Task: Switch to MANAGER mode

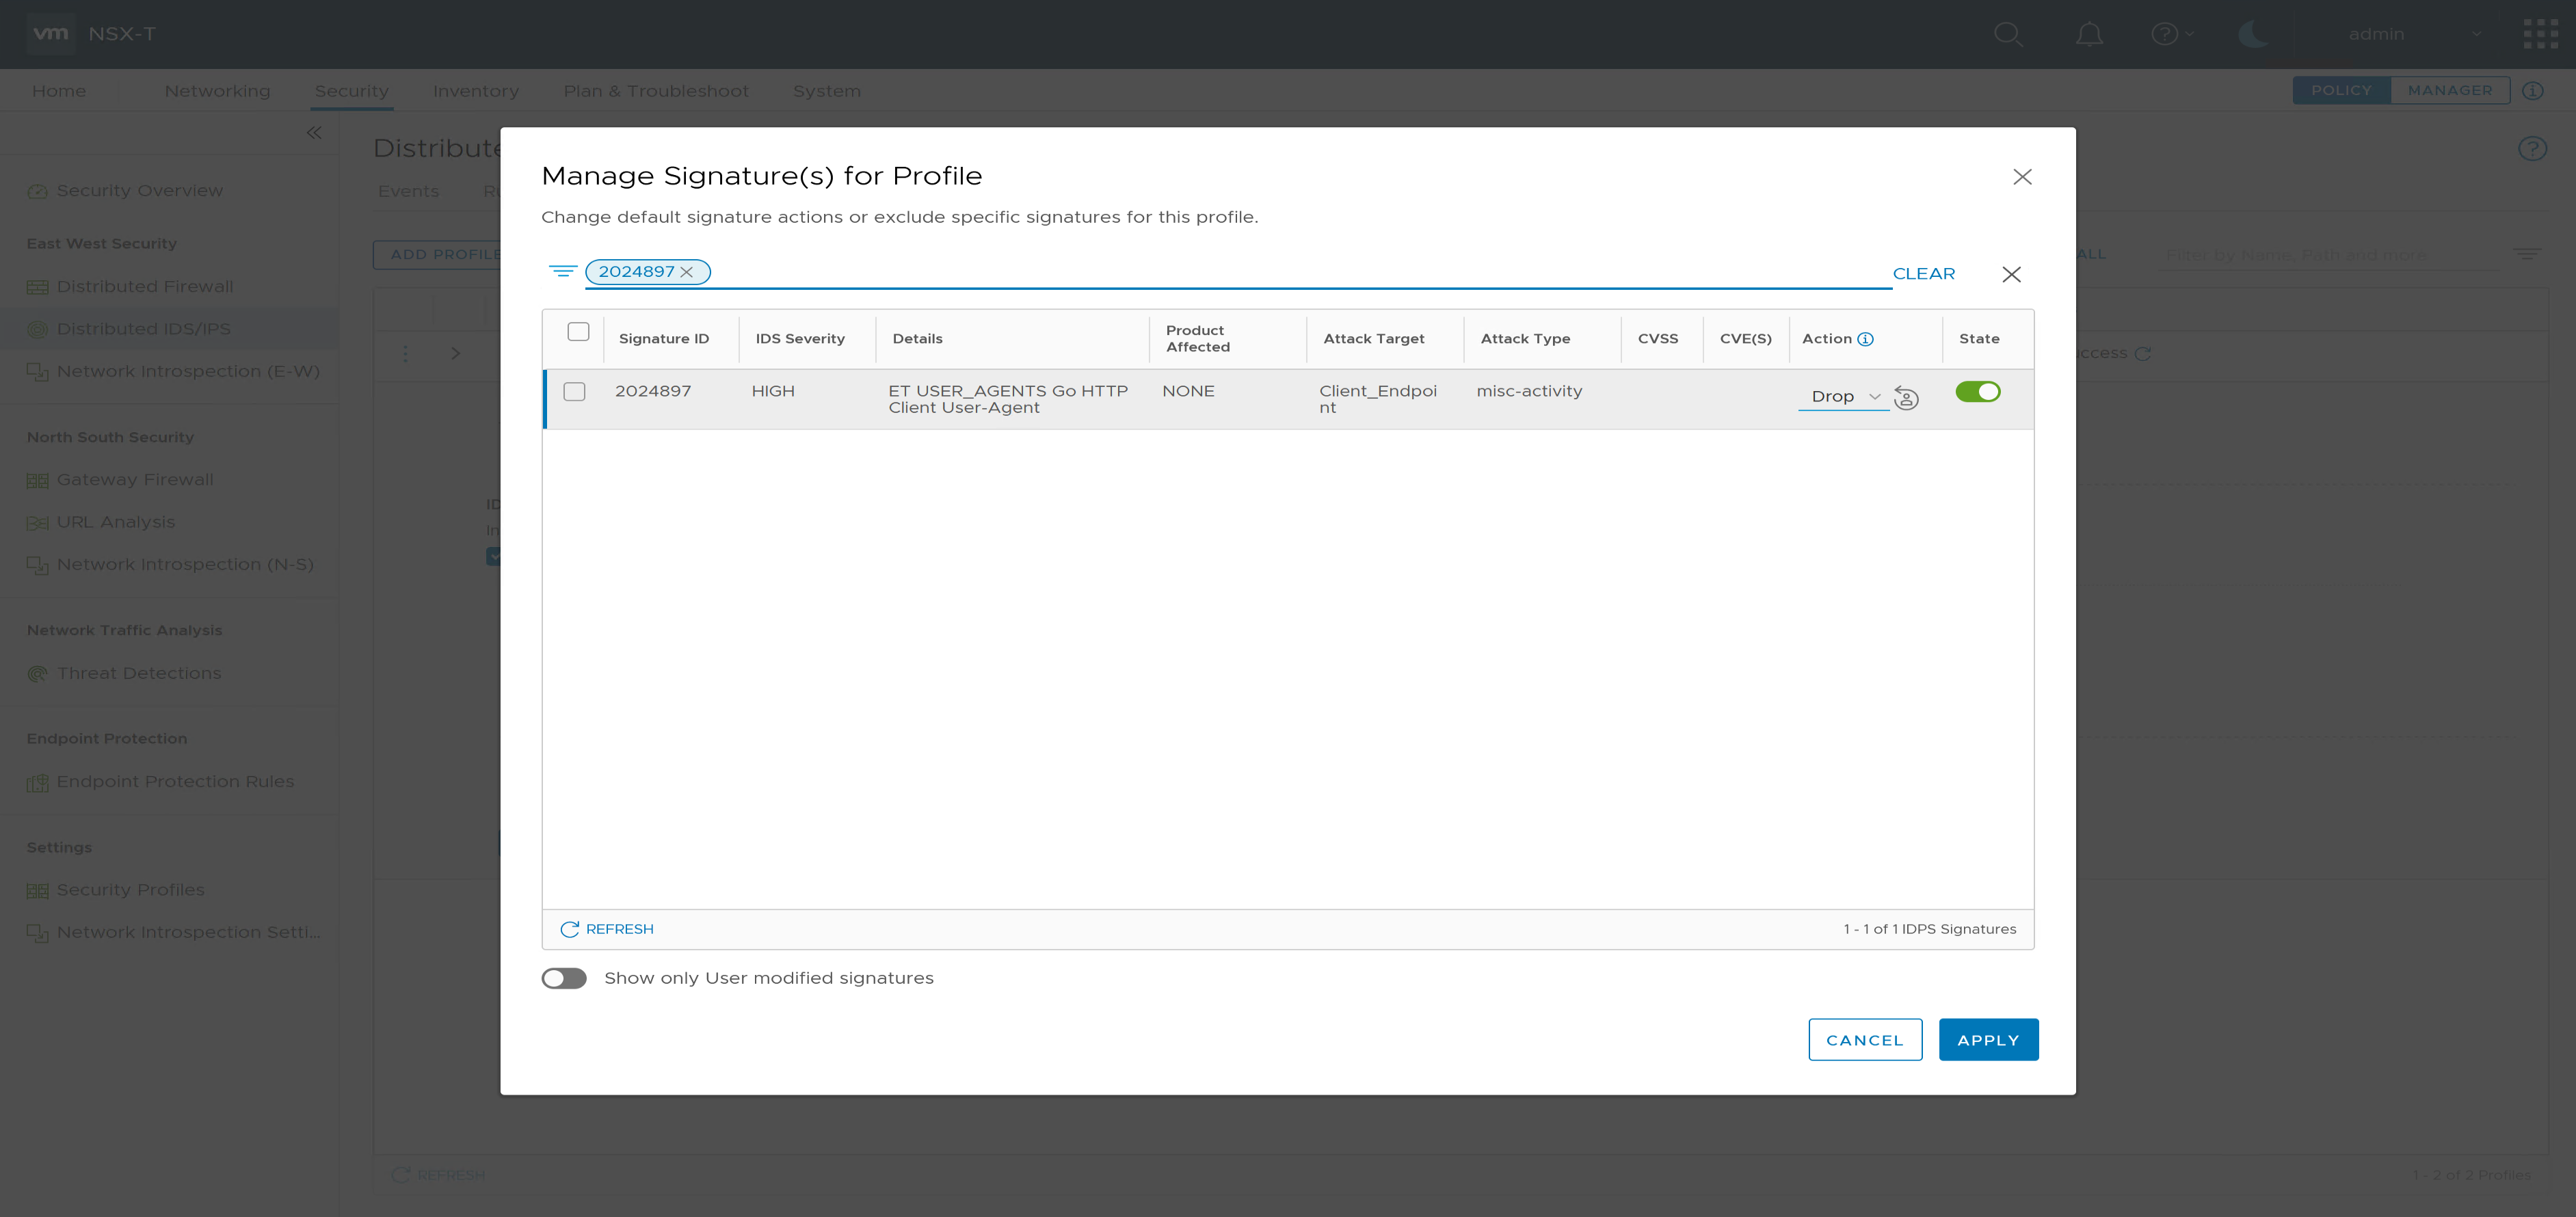Action: tap(2449, 90)
